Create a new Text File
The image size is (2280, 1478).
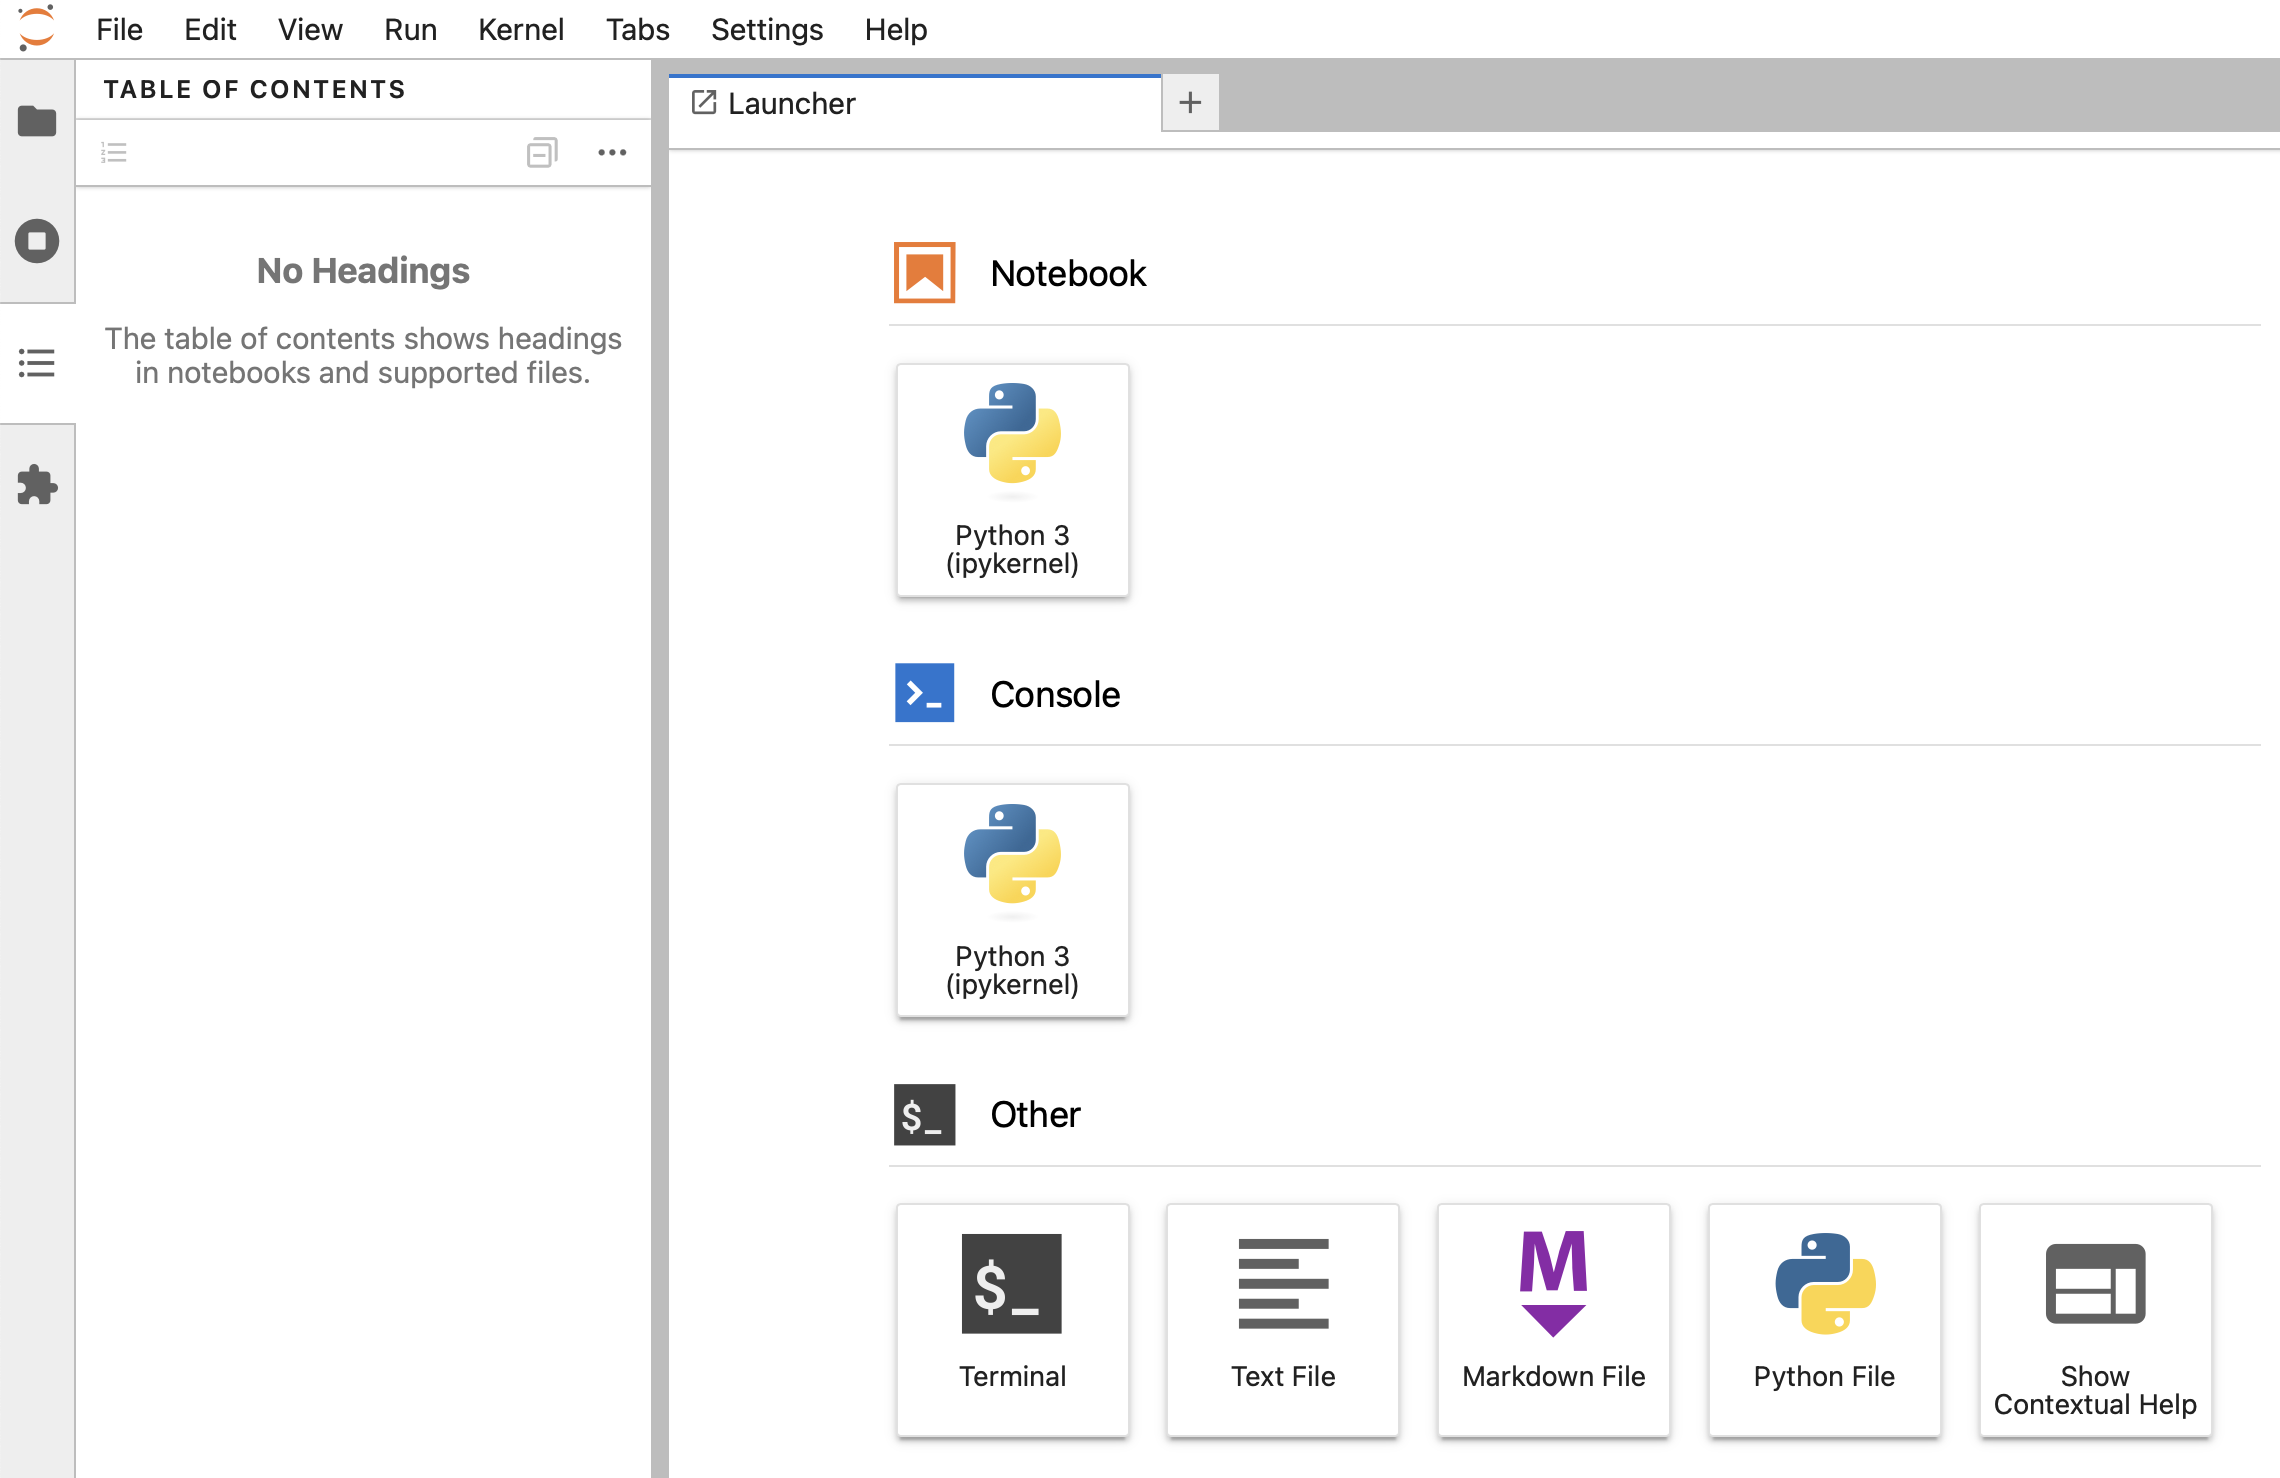point(1283,1319)
